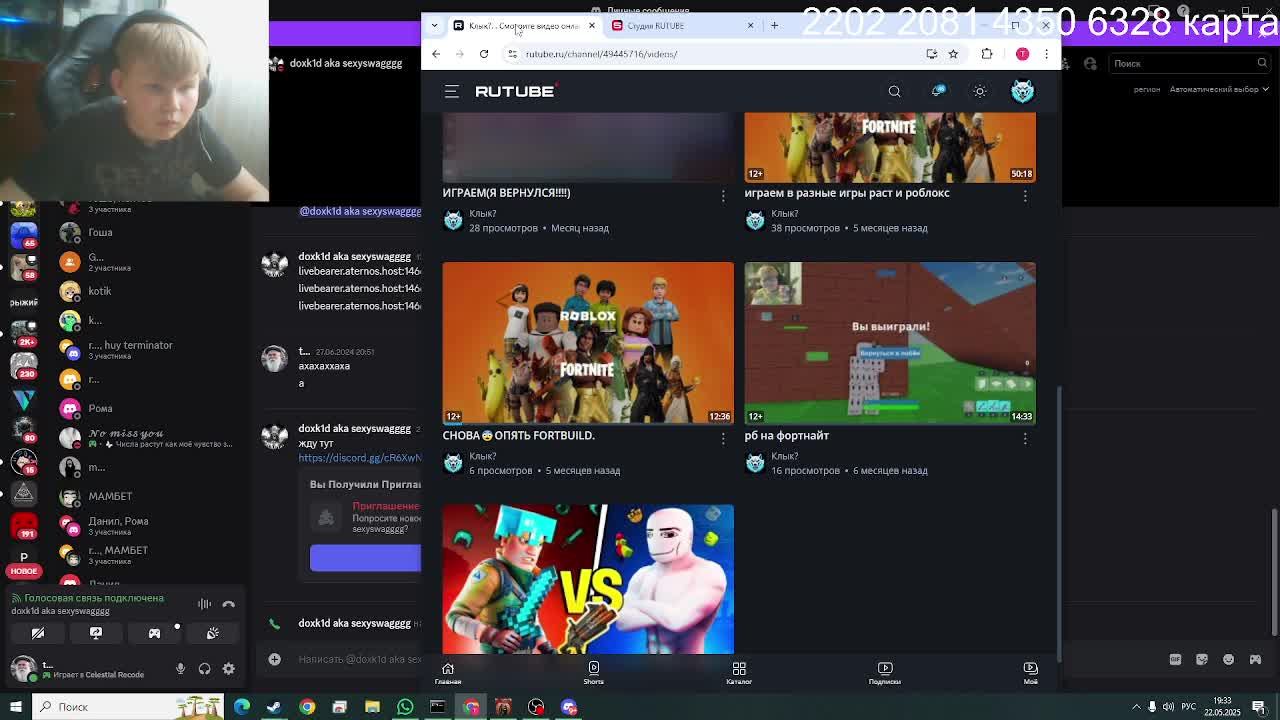Click the Discord plus attachment button

coord(274,659)
